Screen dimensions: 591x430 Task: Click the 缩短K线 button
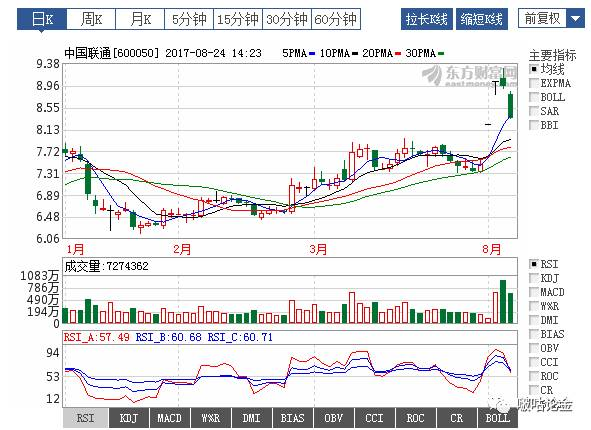(x=482, y=19)
